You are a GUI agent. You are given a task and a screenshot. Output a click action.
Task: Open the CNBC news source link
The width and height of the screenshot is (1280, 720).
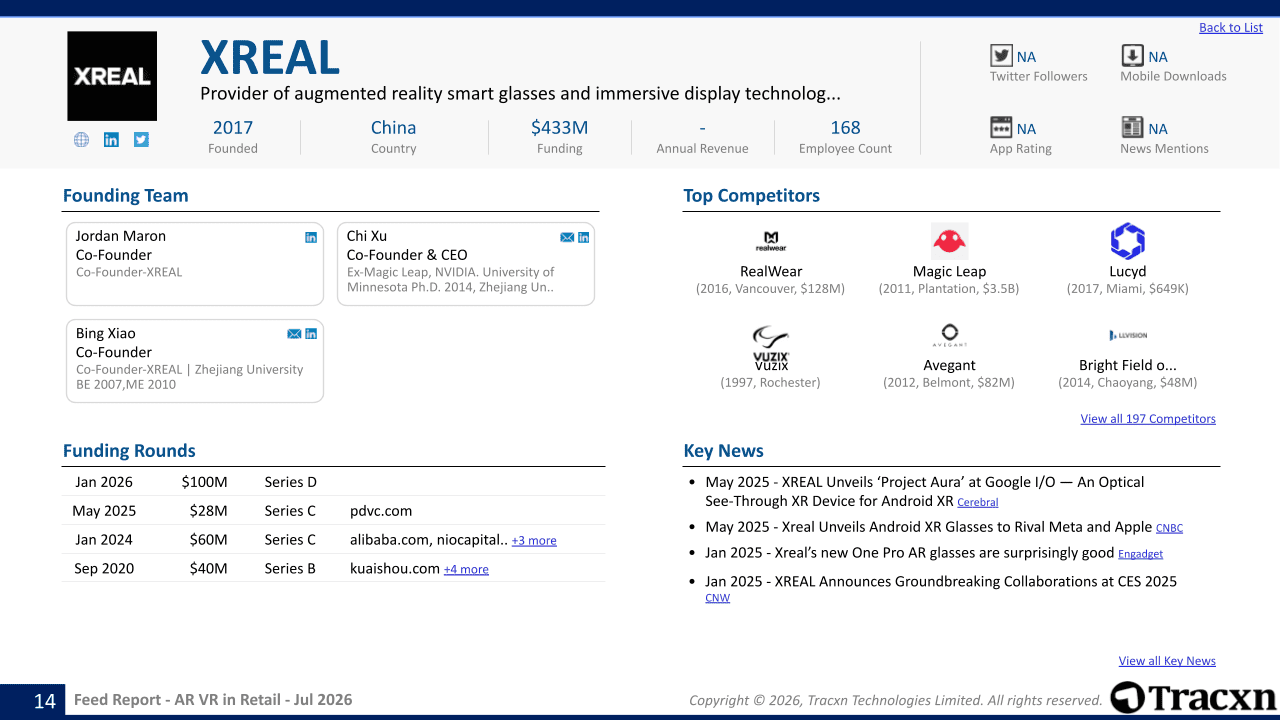pyautogui.click(x=1169, y=528)
